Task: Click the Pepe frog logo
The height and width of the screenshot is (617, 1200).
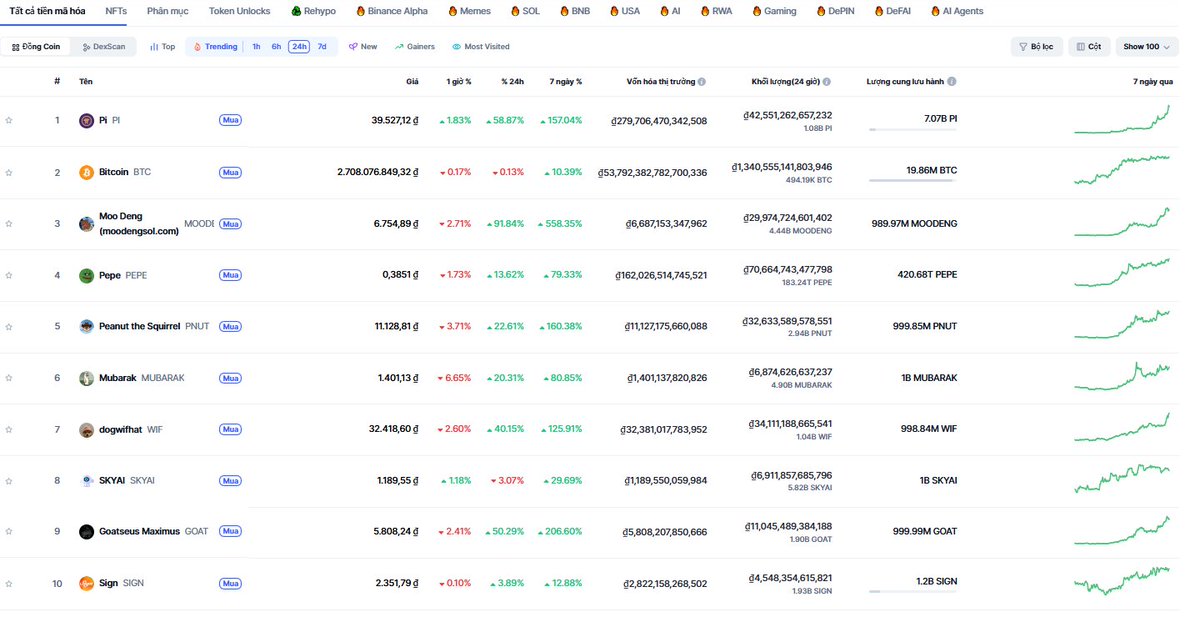Action: (x=86, y=275)
